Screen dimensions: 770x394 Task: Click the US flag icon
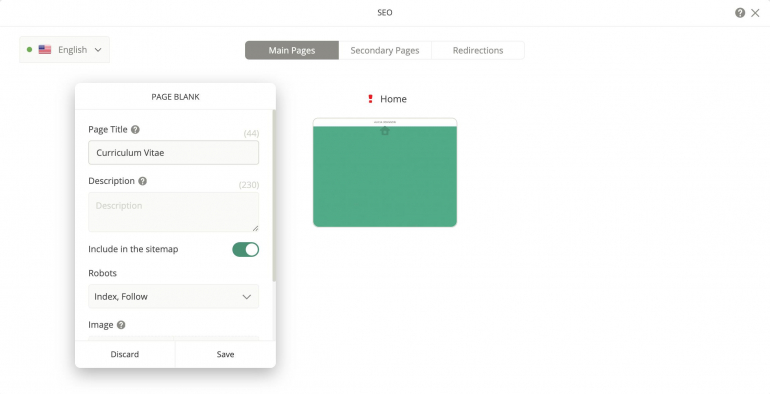[x=45, y=50]
